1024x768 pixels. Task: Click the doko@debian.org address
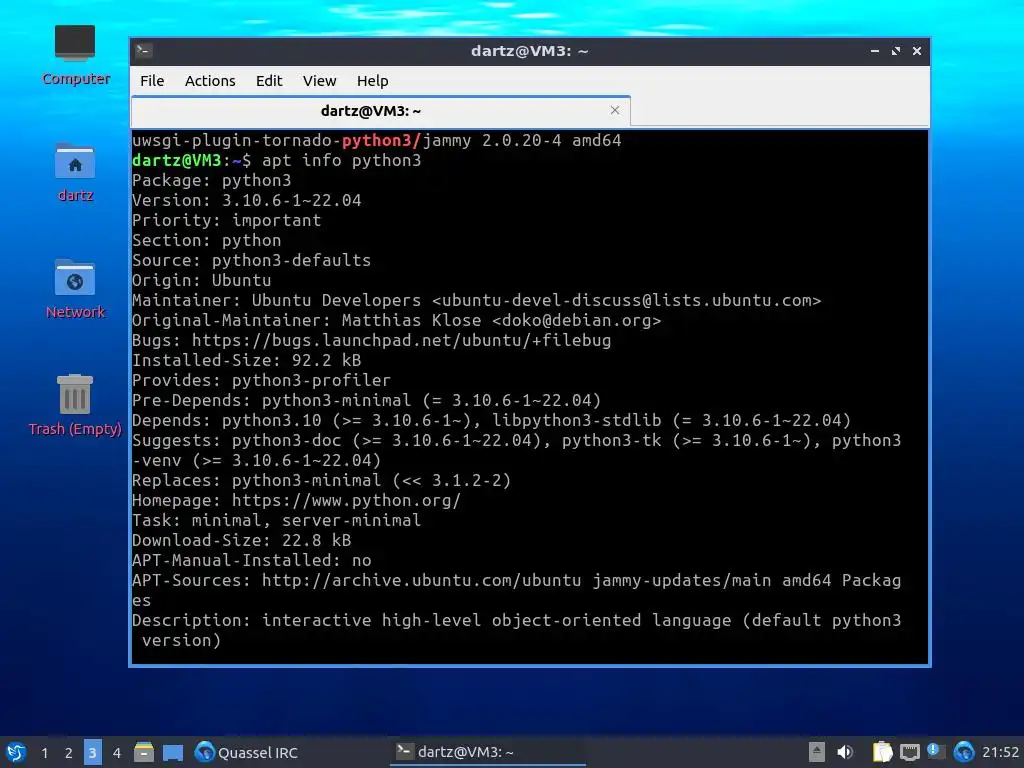coord(577,321)
